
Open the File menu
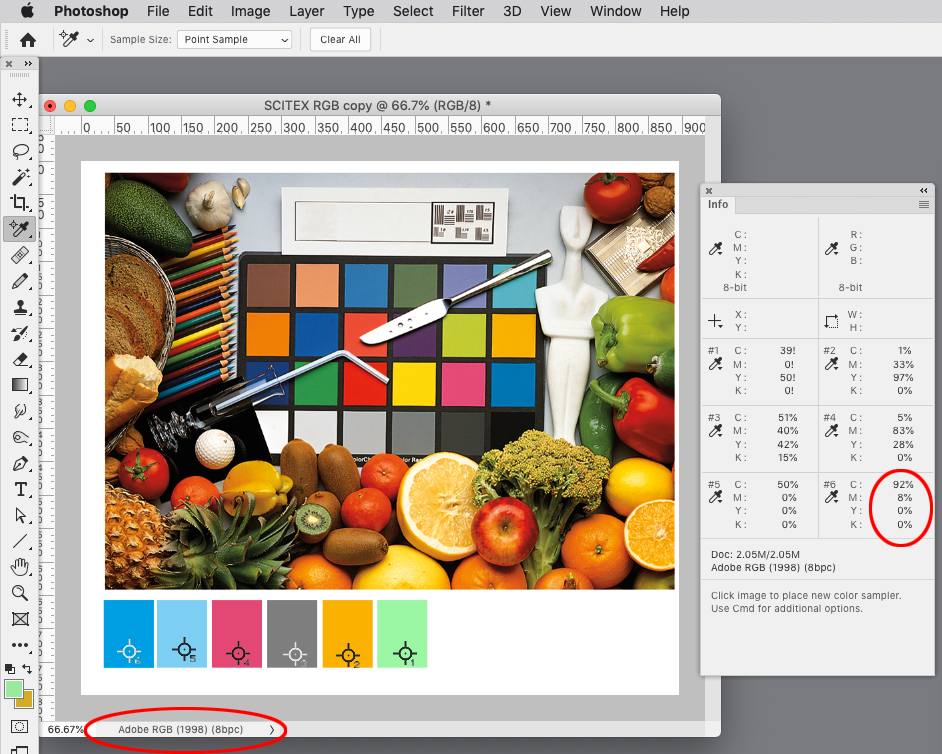[158, 11]
